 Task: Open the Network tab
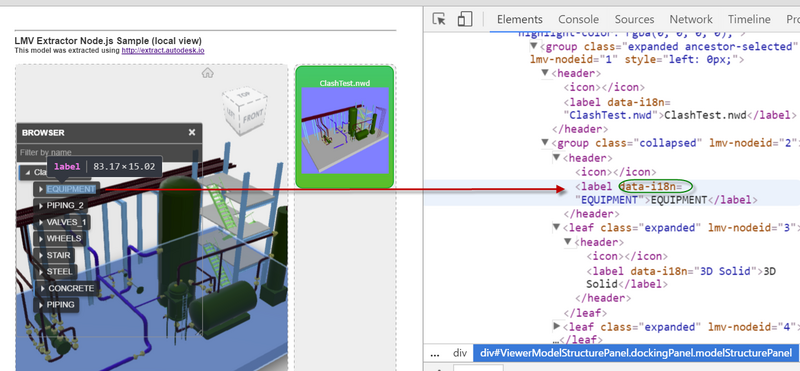click(x=691, y=19)
